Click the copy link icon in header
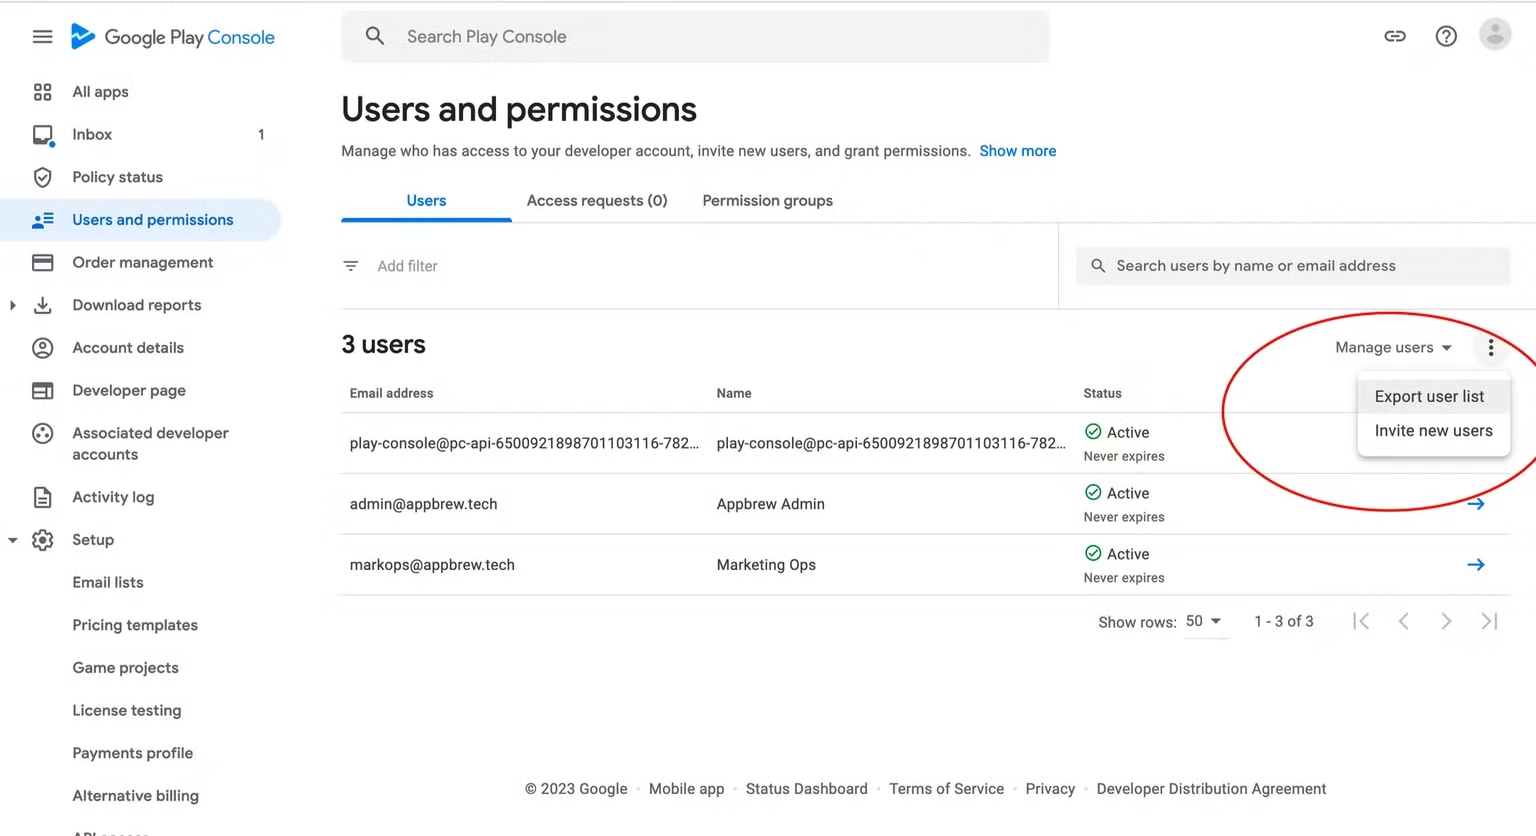1536x836 pixels. pos(1395,36)
